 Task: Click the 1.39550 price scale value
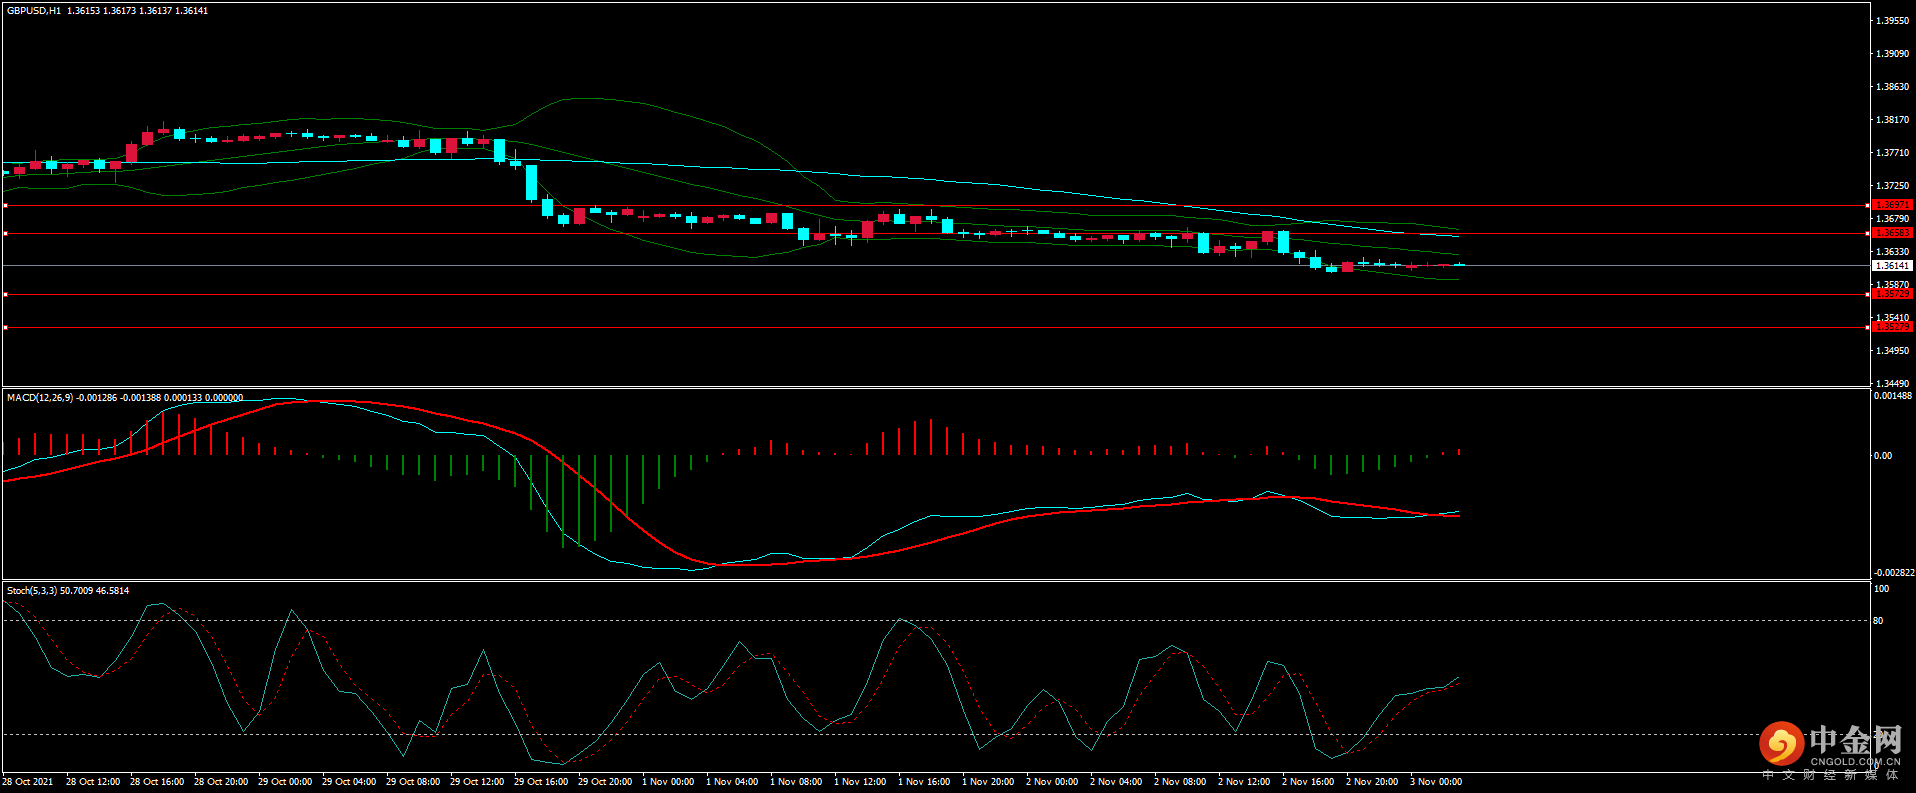[x=1892, y=21]
